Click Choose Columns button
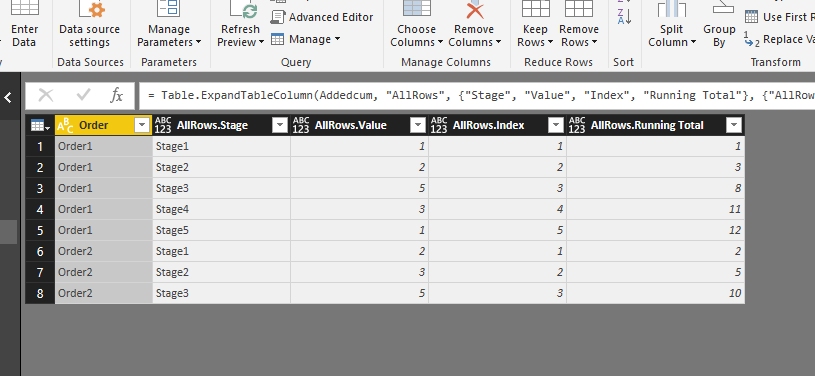The height and width of the screenshot is (376, 815). [416, 25]
